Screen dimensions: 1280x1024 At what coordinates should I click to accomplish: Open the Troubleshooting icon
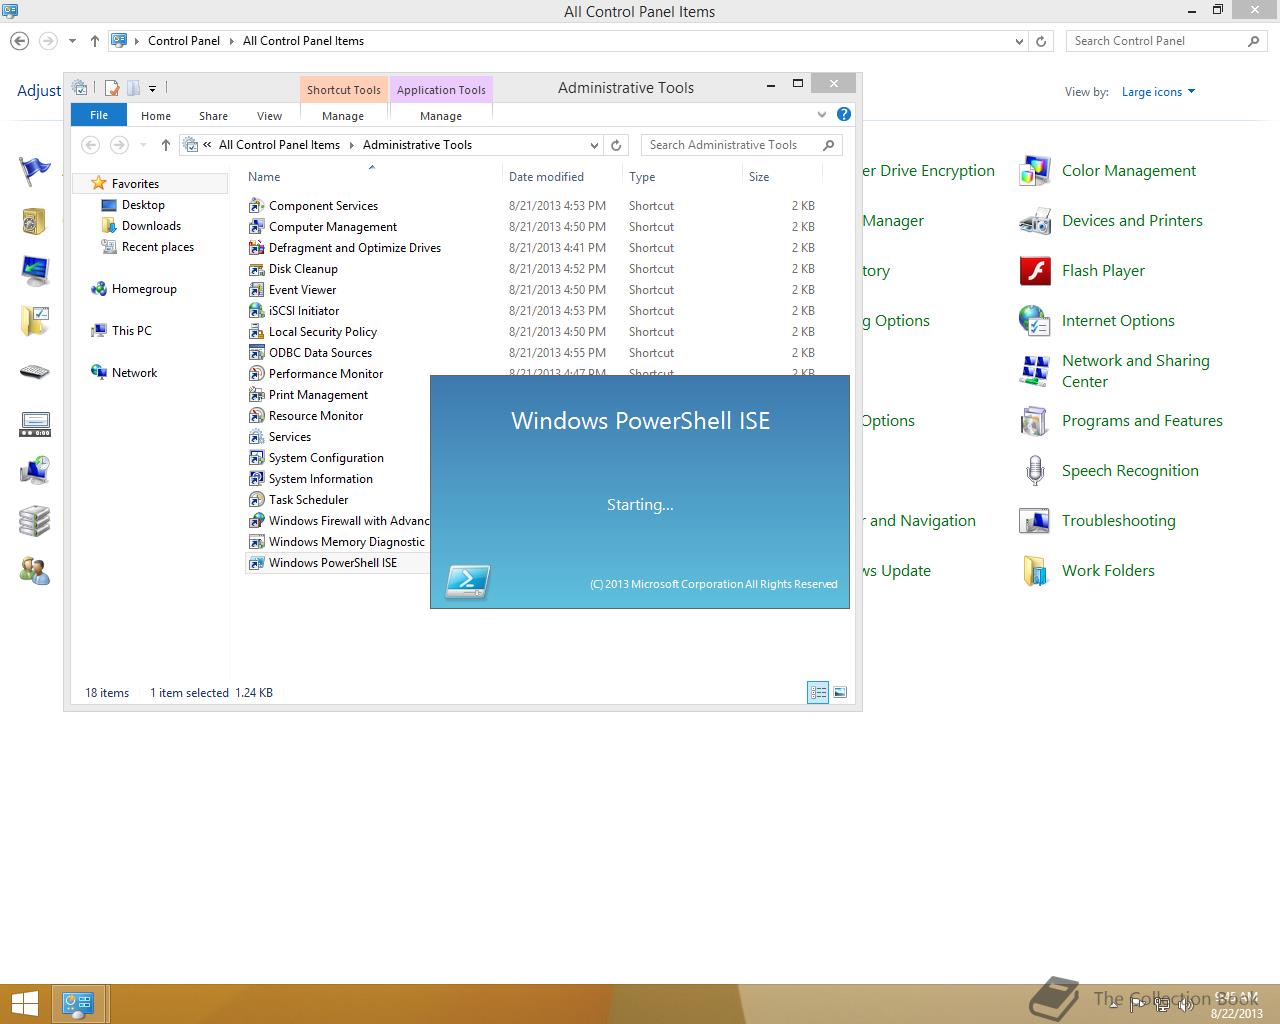click(1034, 521)
